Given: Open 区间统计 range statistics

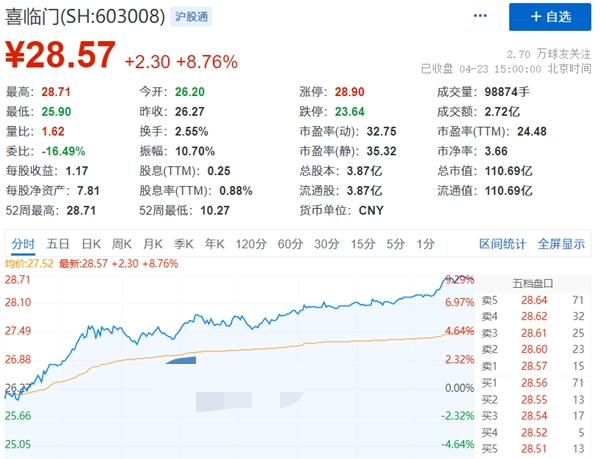Looking at the screenshot, I should tap(503, 243).
